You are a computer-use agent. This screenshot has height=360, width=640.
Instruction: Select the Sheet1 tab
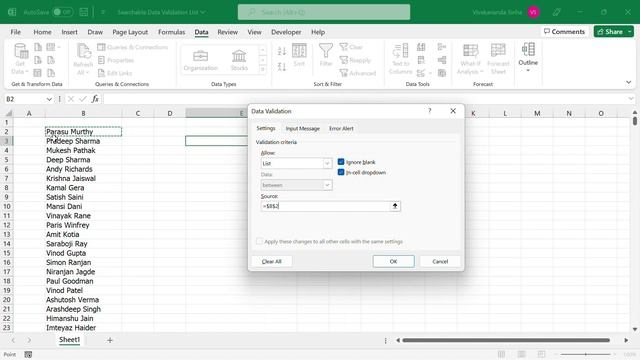(69, 340)
